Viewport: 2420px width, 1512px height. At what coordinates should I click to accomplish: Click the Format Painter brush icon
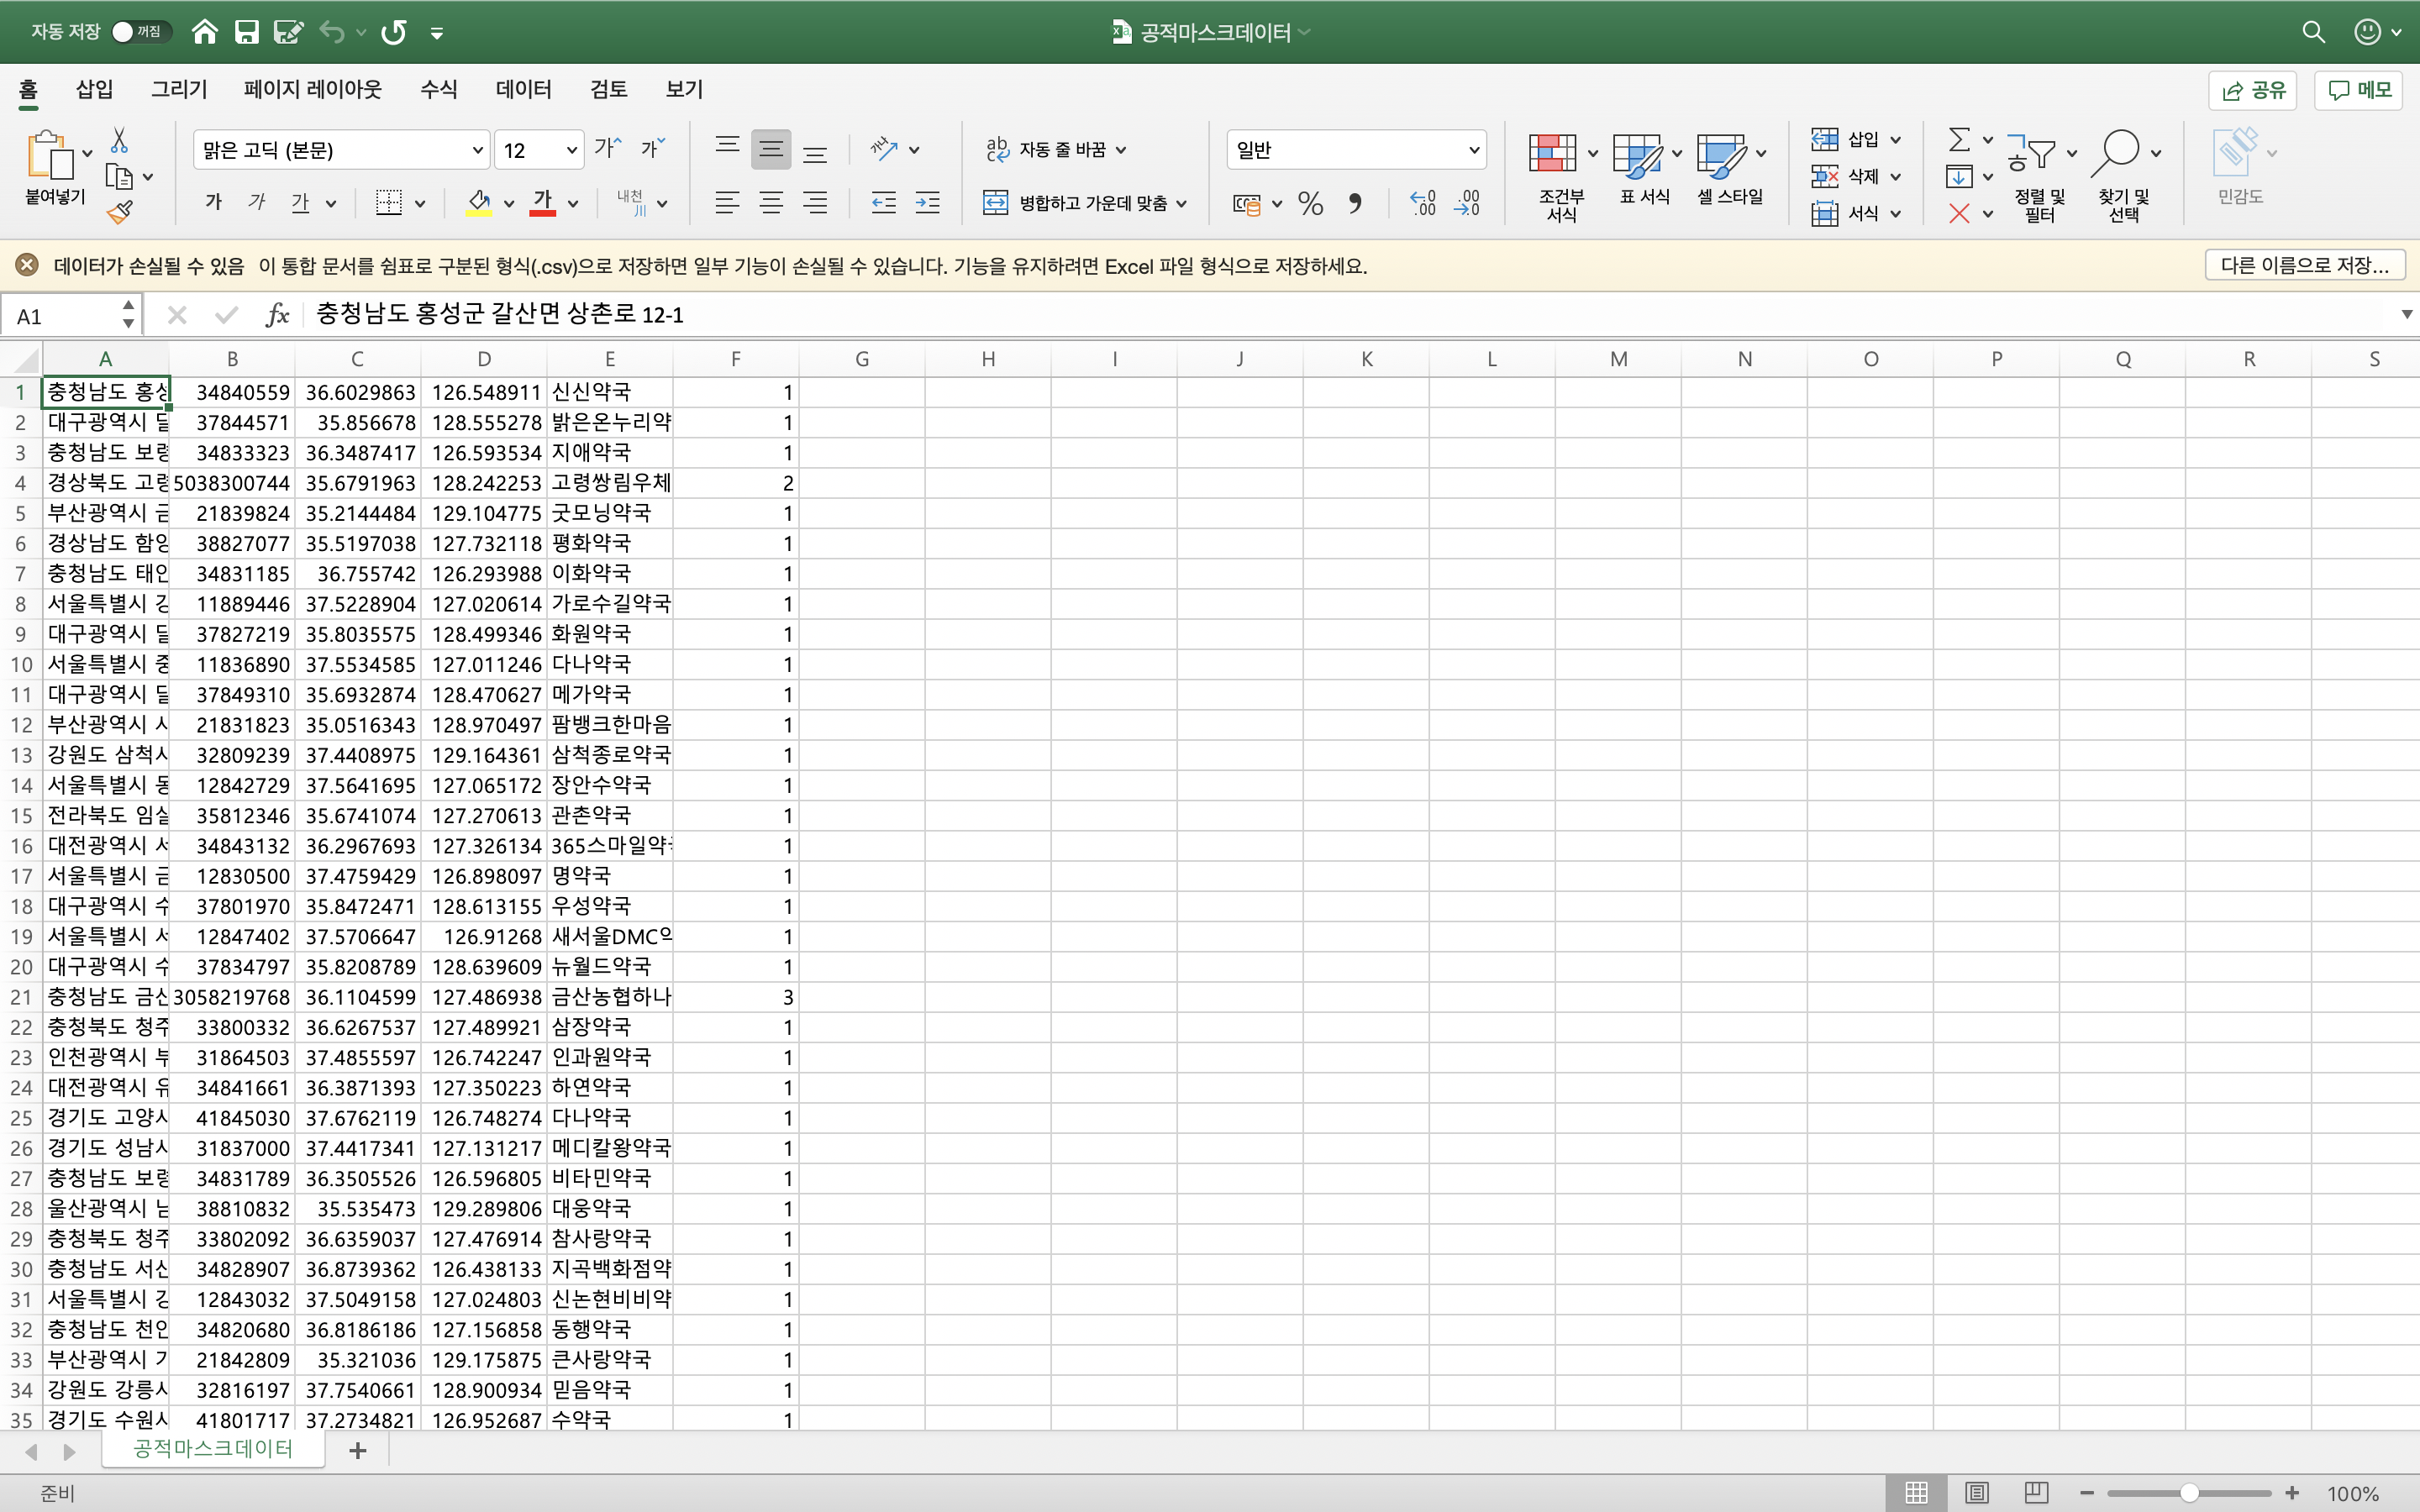[x=119, y=211]
